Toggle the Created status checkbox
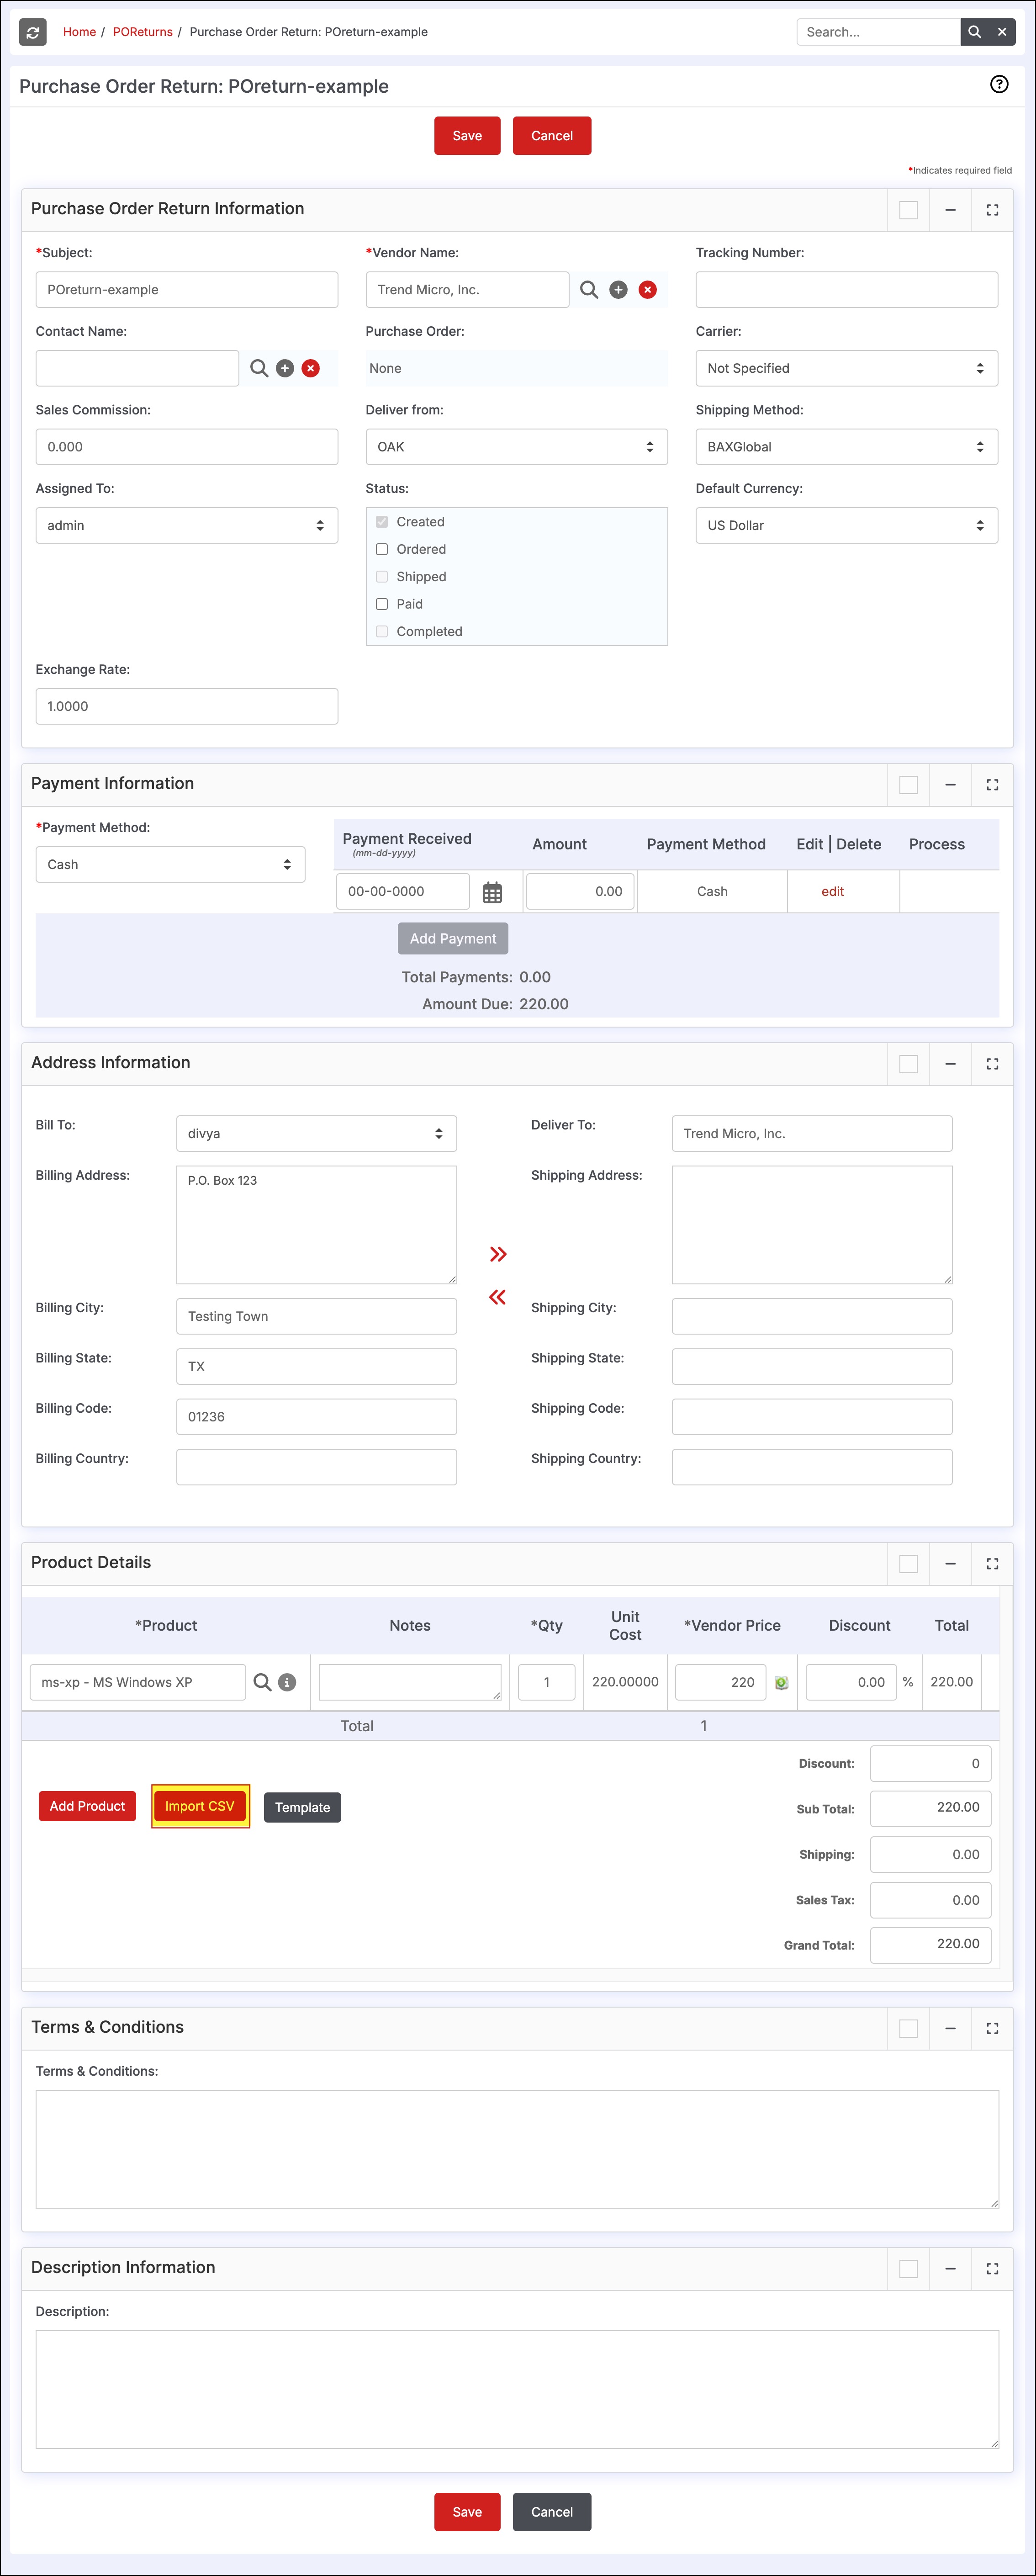Image resolution: width=1036 pixels, height=2576 pixels. point(382,522)
